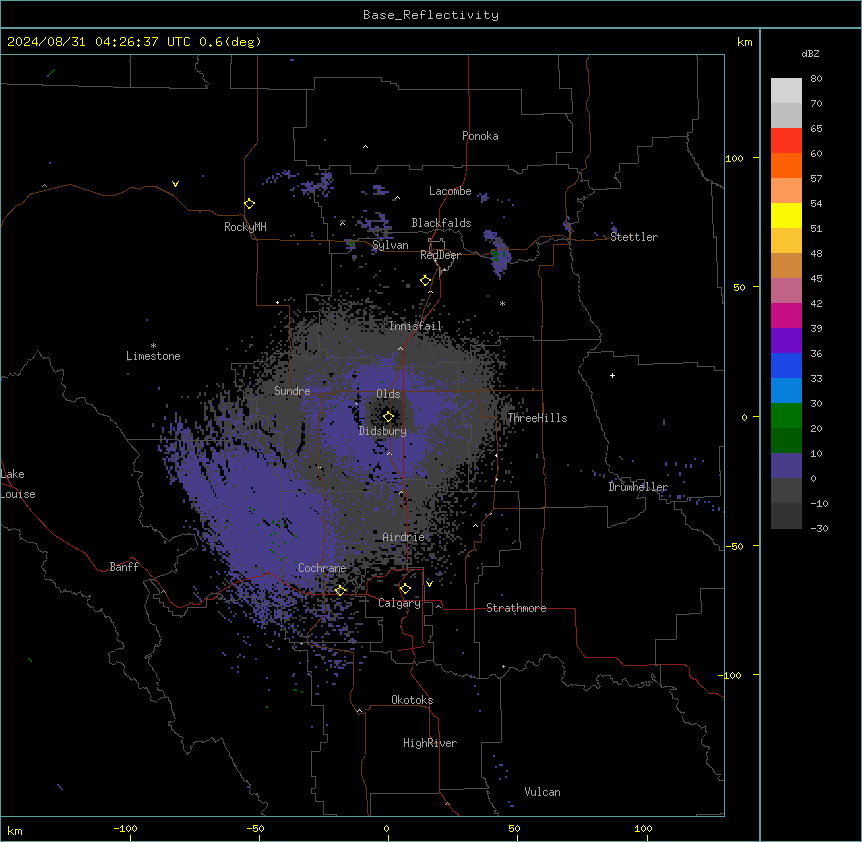
Task: Pick the green 30-20 dBZ legend swatch
Action: pos(786,416)
